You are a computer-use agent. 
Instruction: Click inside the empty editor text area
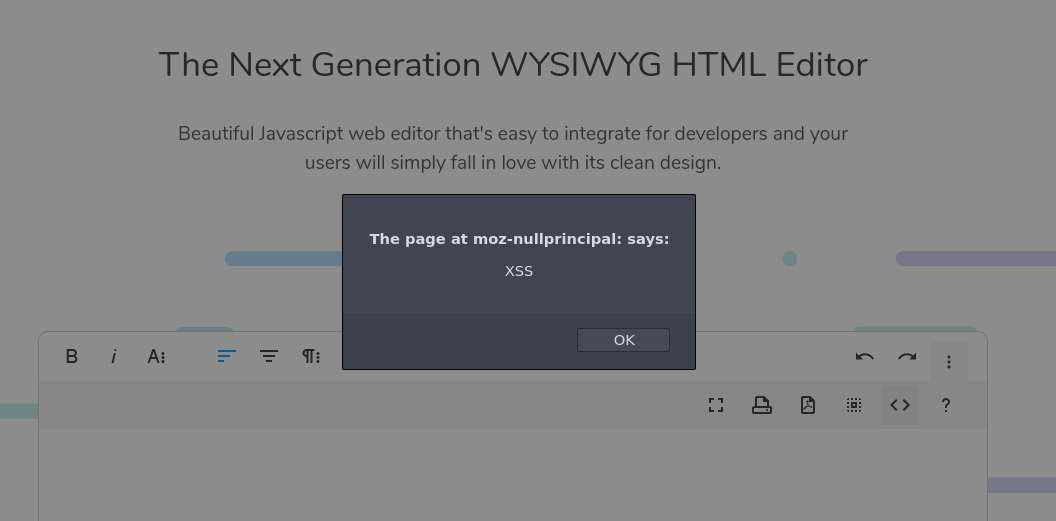click(x=513, y=475)
